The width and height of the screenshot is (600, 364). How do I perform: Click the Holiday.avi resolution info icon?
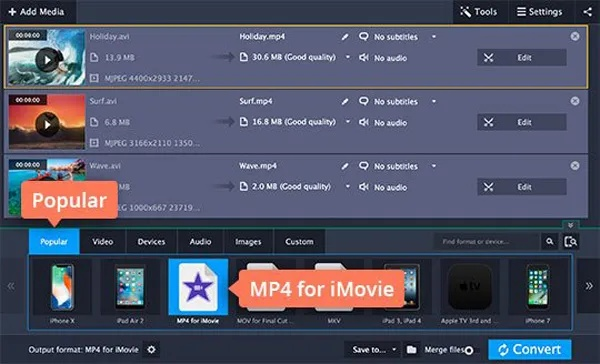pos(94,78)
